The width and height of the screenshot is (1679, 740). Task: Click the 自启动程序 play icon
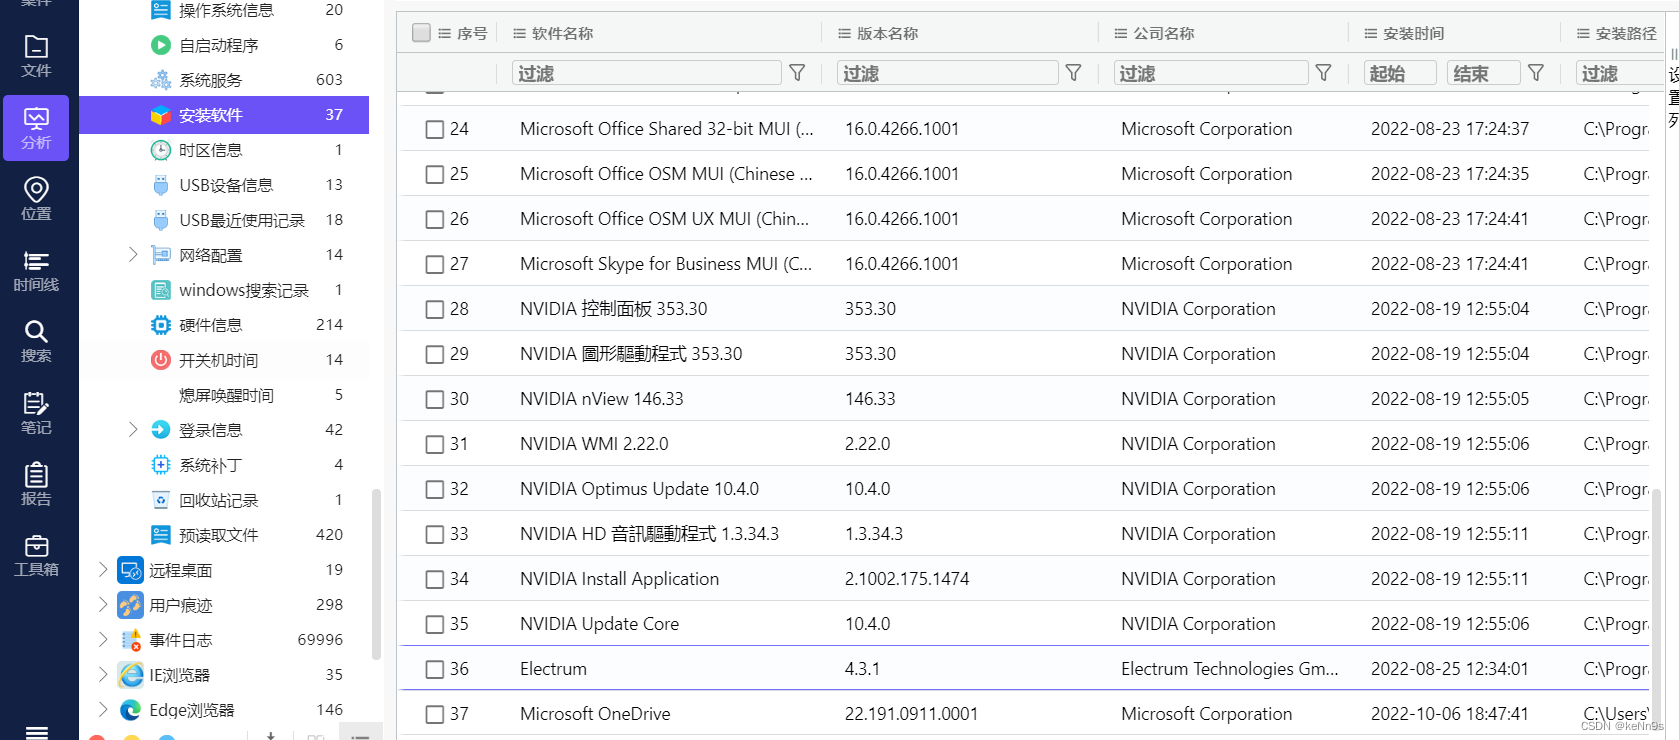tap(160, 45)
